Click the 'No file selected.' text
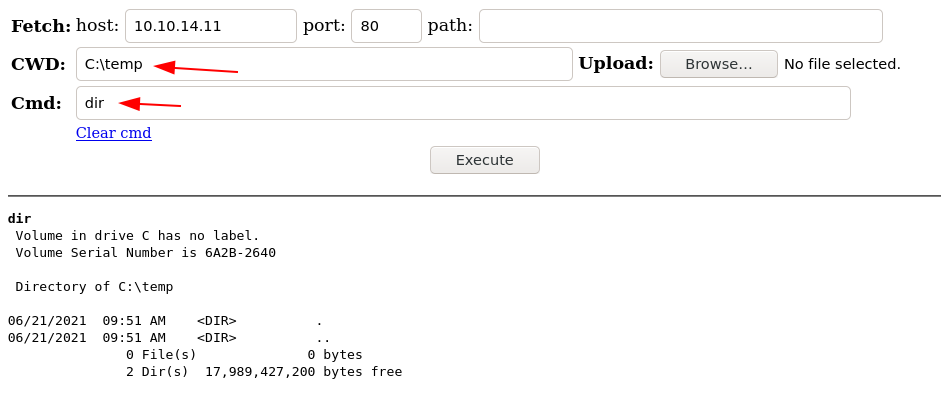The height and width of the screenshot is (416, 941). [842, 64]
